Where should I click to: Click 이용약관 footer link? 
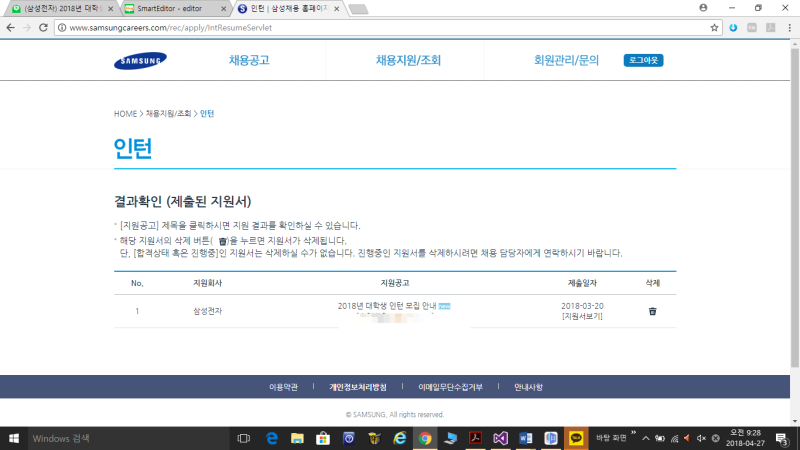point(284,387)
